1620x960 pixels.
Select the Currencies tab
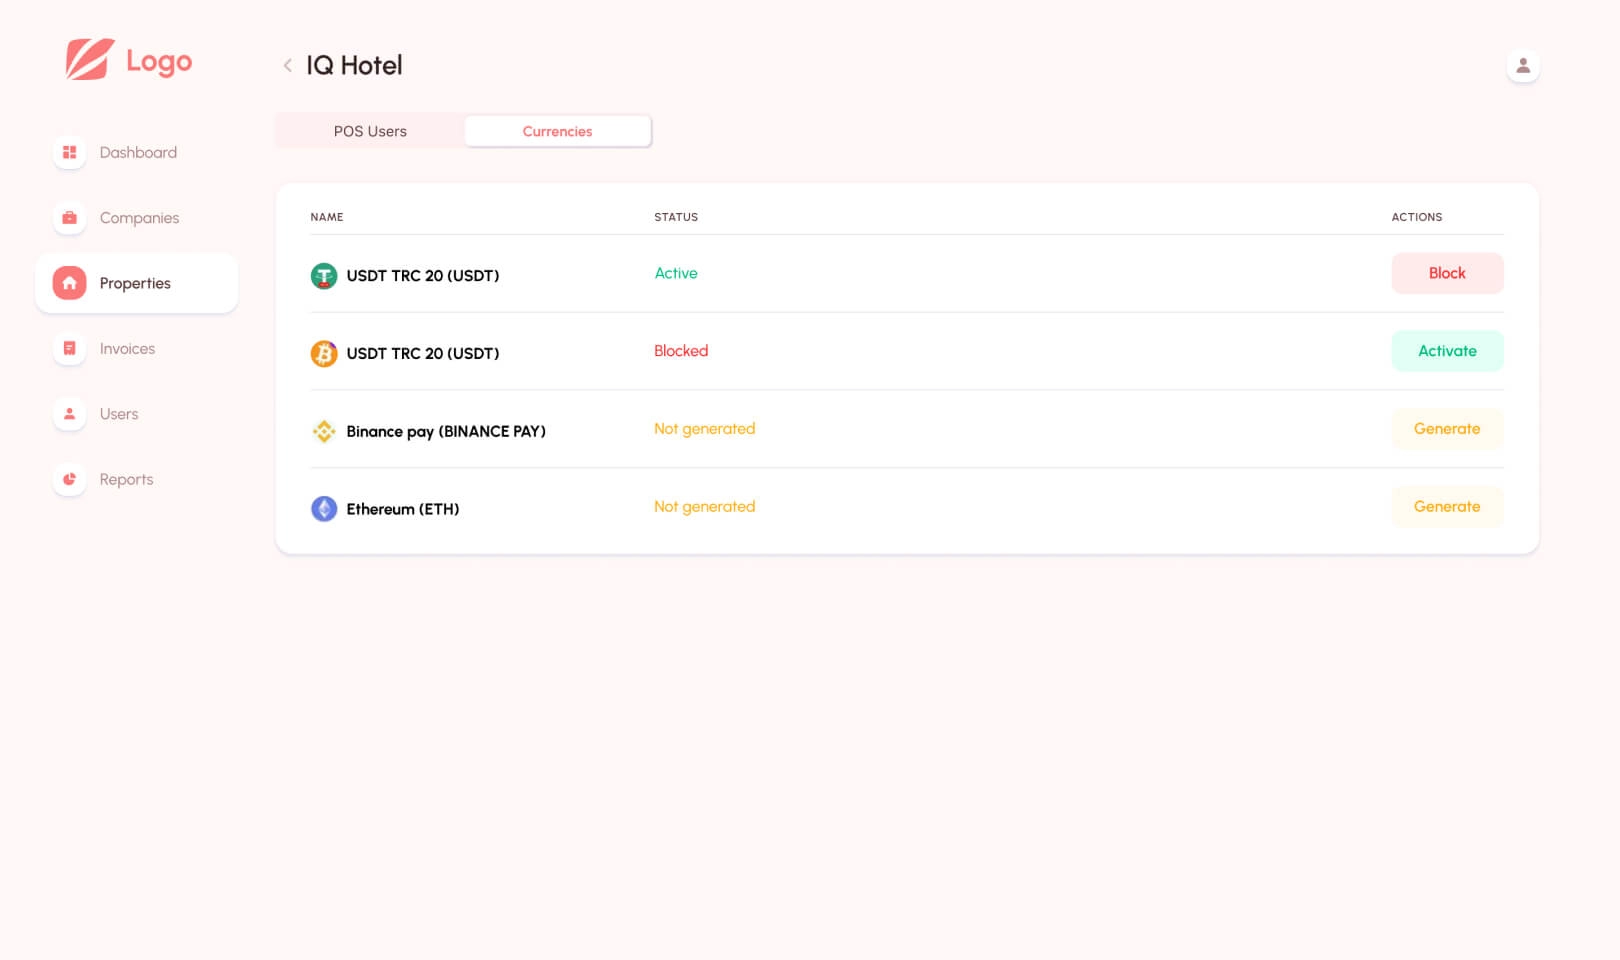click(x=557, y=131)
